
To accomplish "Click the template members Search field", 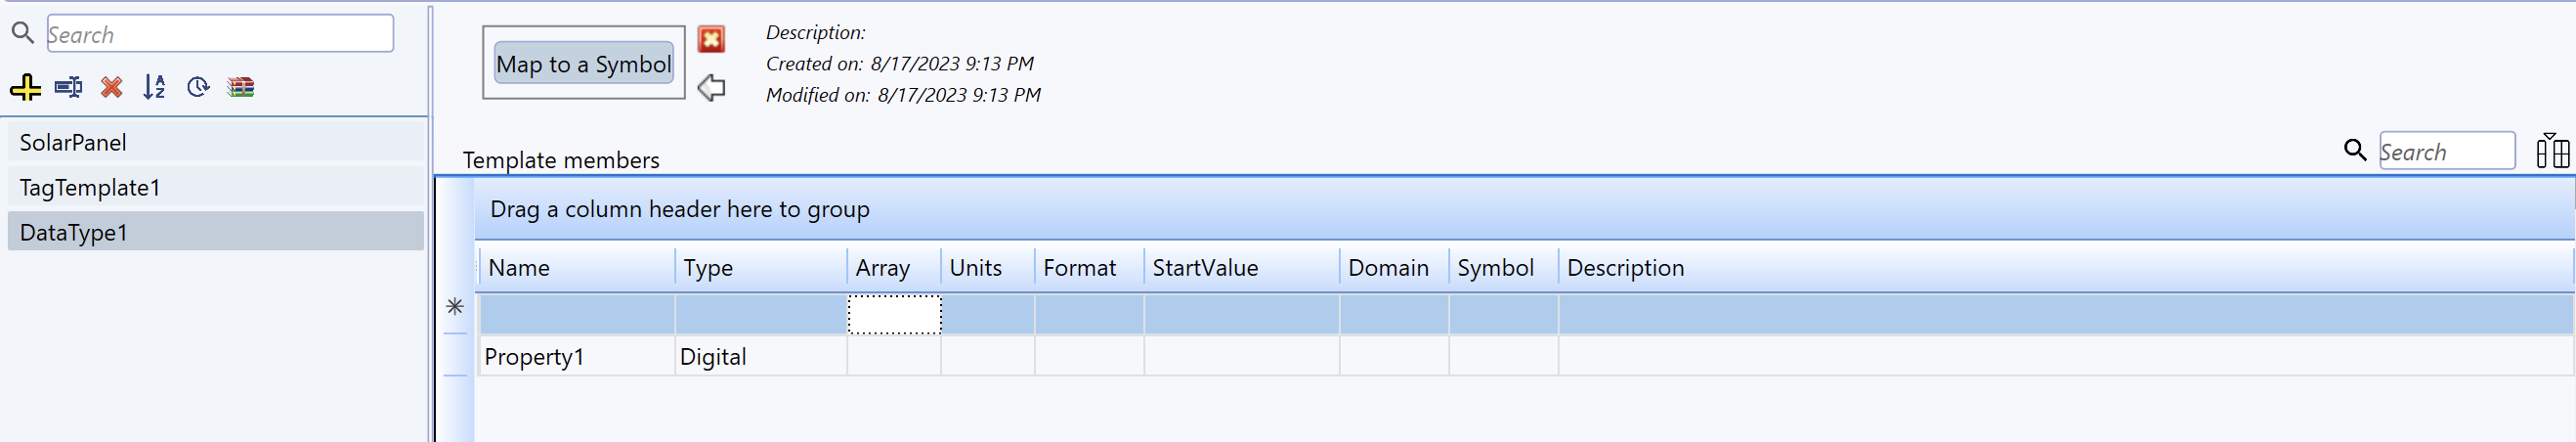I will [2445, 152].
